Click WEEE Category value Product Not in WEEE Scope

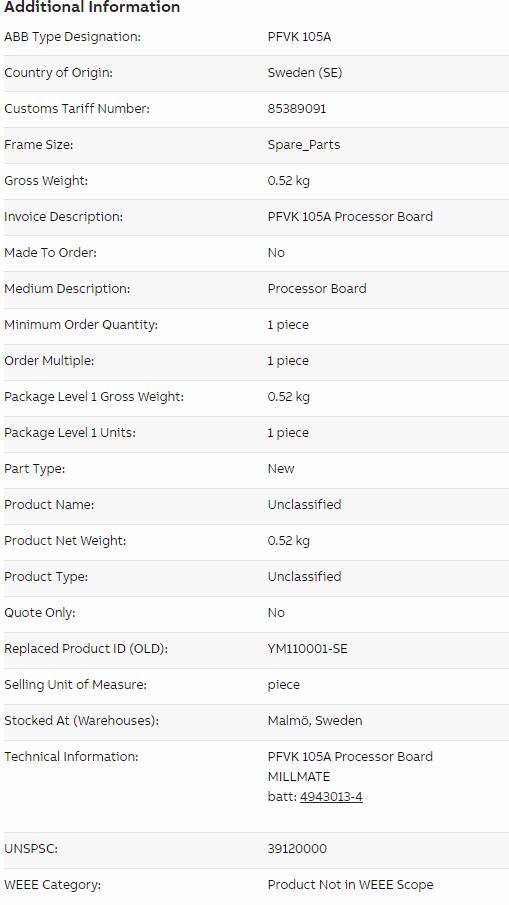click(x=350, y=885)
